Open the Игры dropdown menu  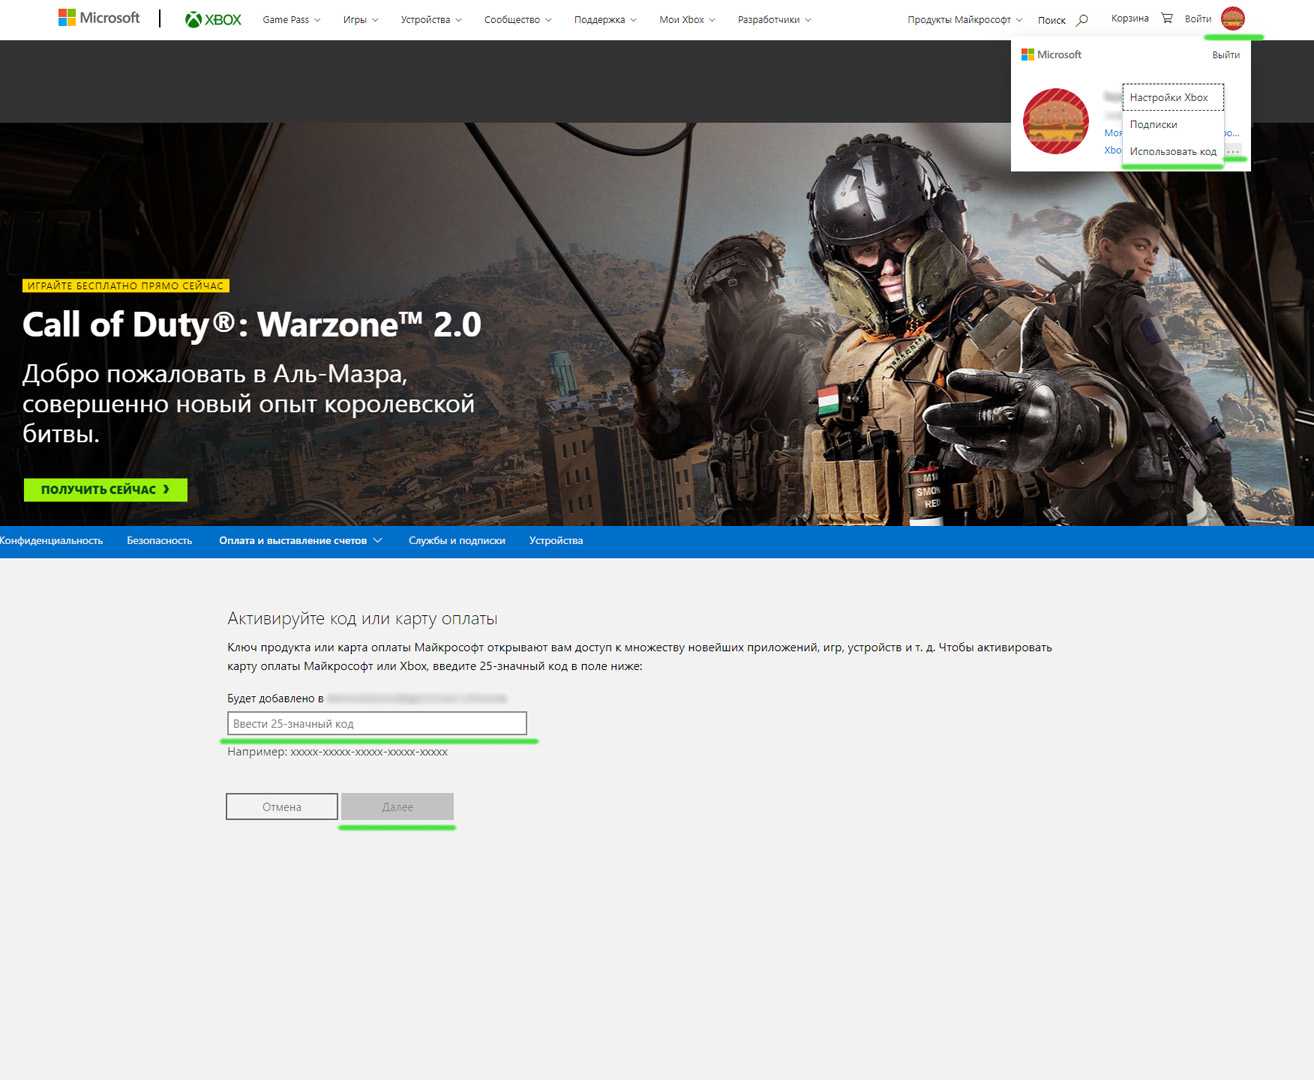(x=360, y=20)
